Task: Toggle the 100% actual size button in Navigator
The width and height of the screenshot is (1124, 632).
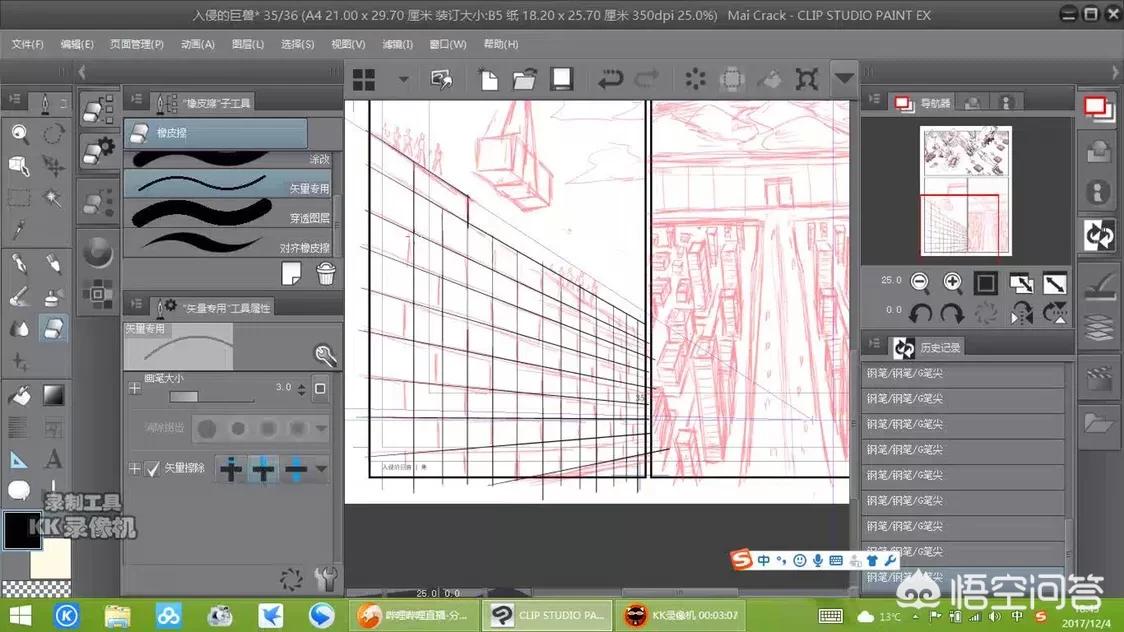Action: pyautogui.click(x=986, y=283)
